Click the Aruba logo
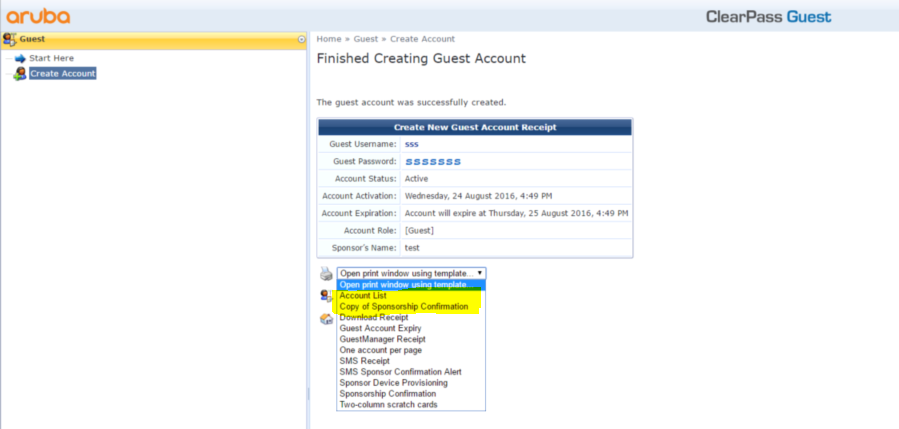 [x=38, y=16]
